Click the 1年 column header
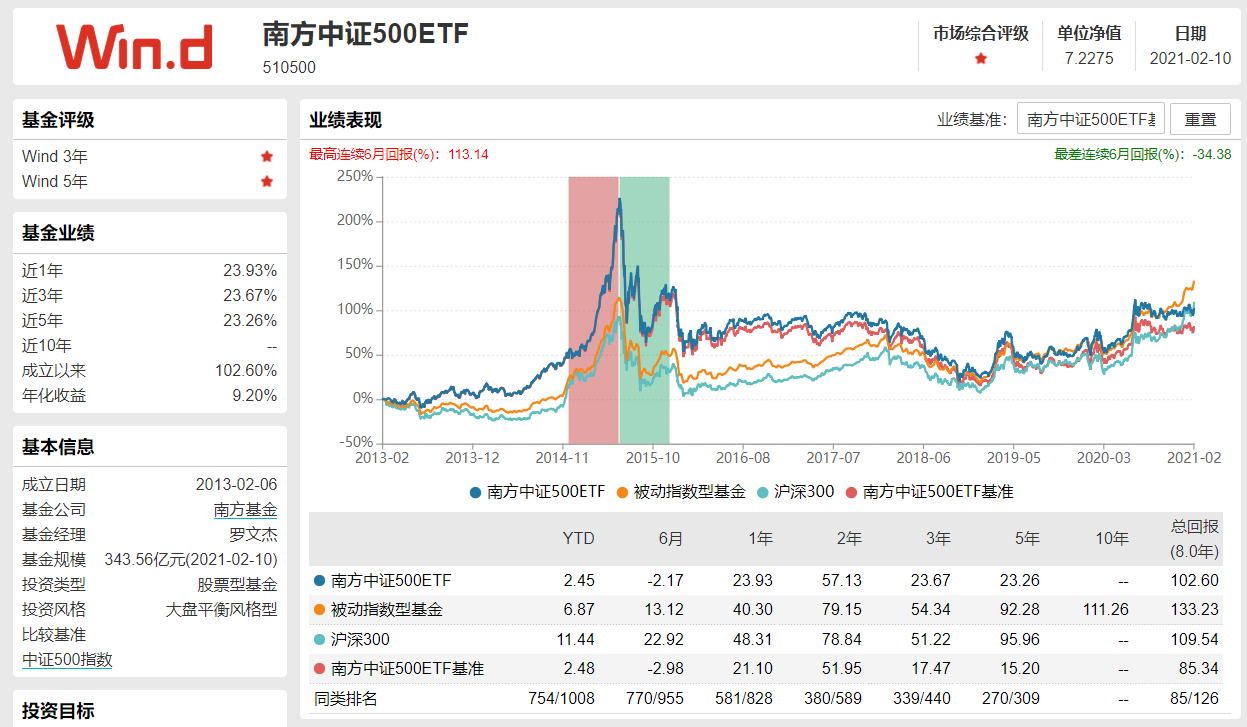 (759, 538)
